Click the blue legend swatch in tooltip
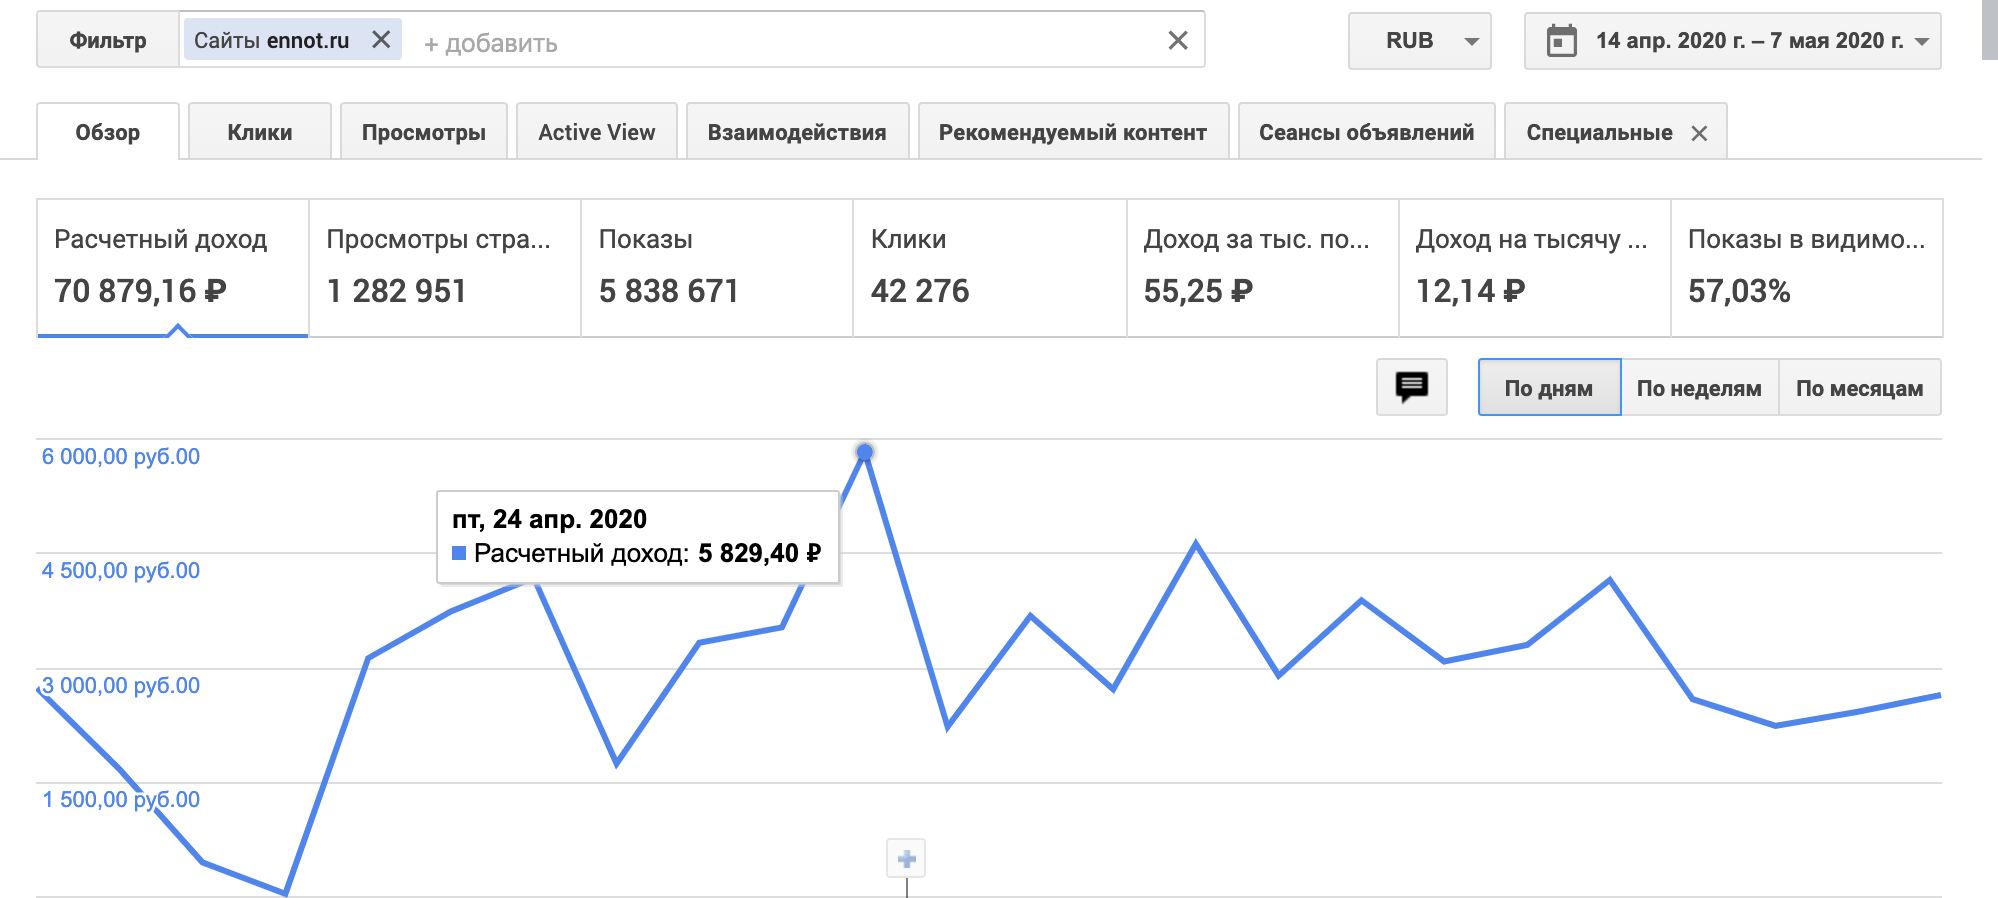 coord(459,553)
